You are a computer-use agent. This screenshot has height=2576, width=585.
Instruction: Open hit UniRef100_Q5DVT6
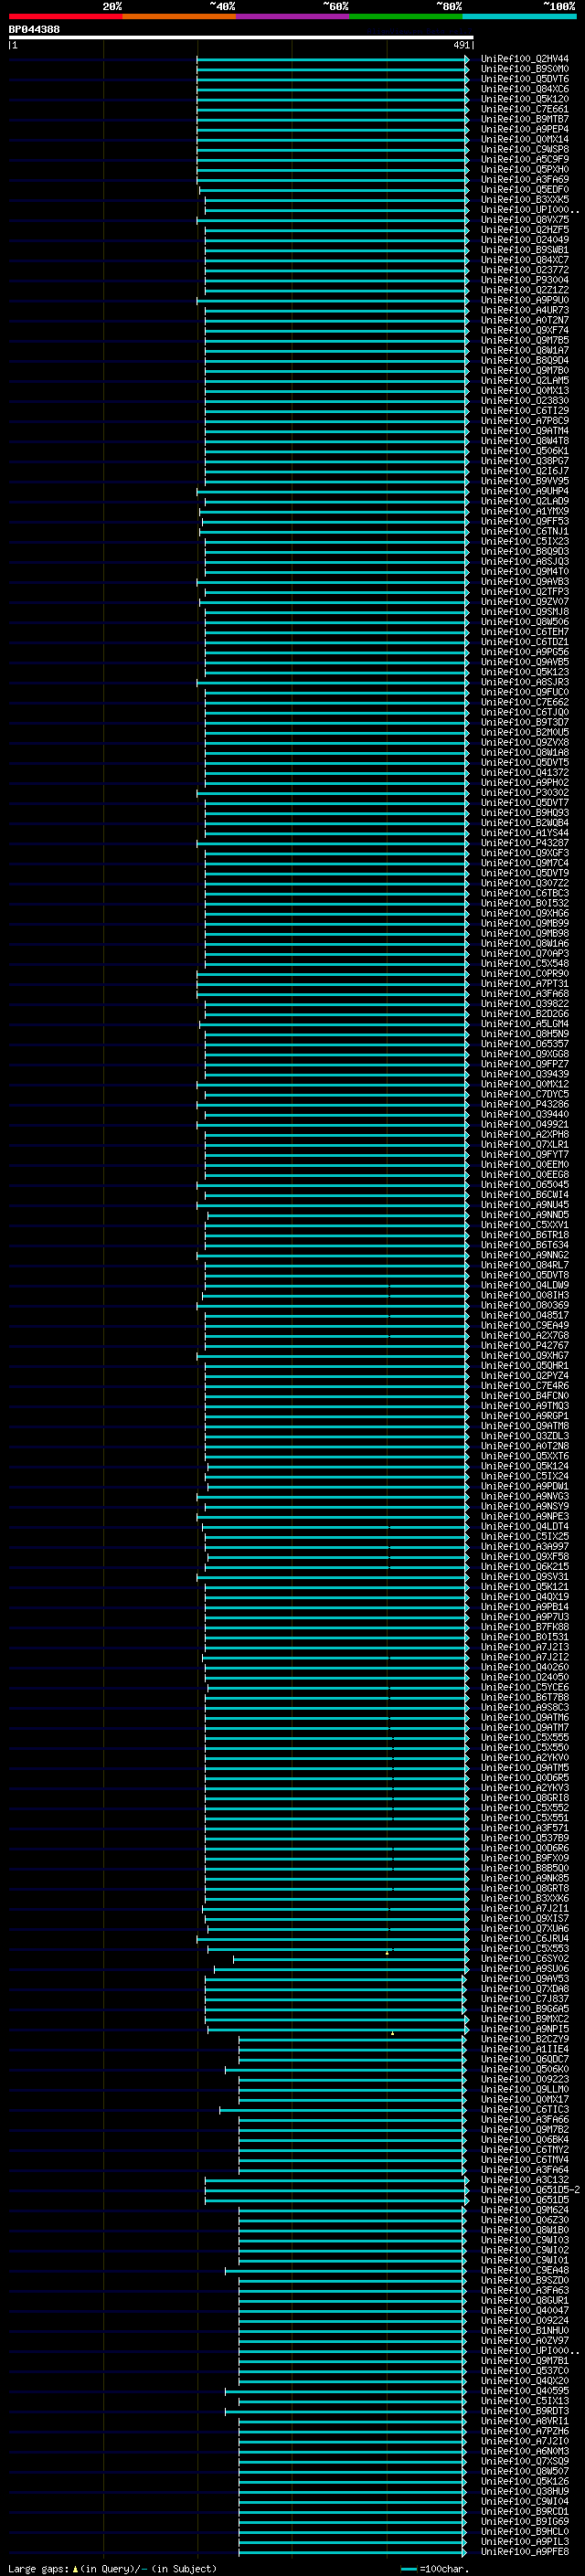(525, 79)
